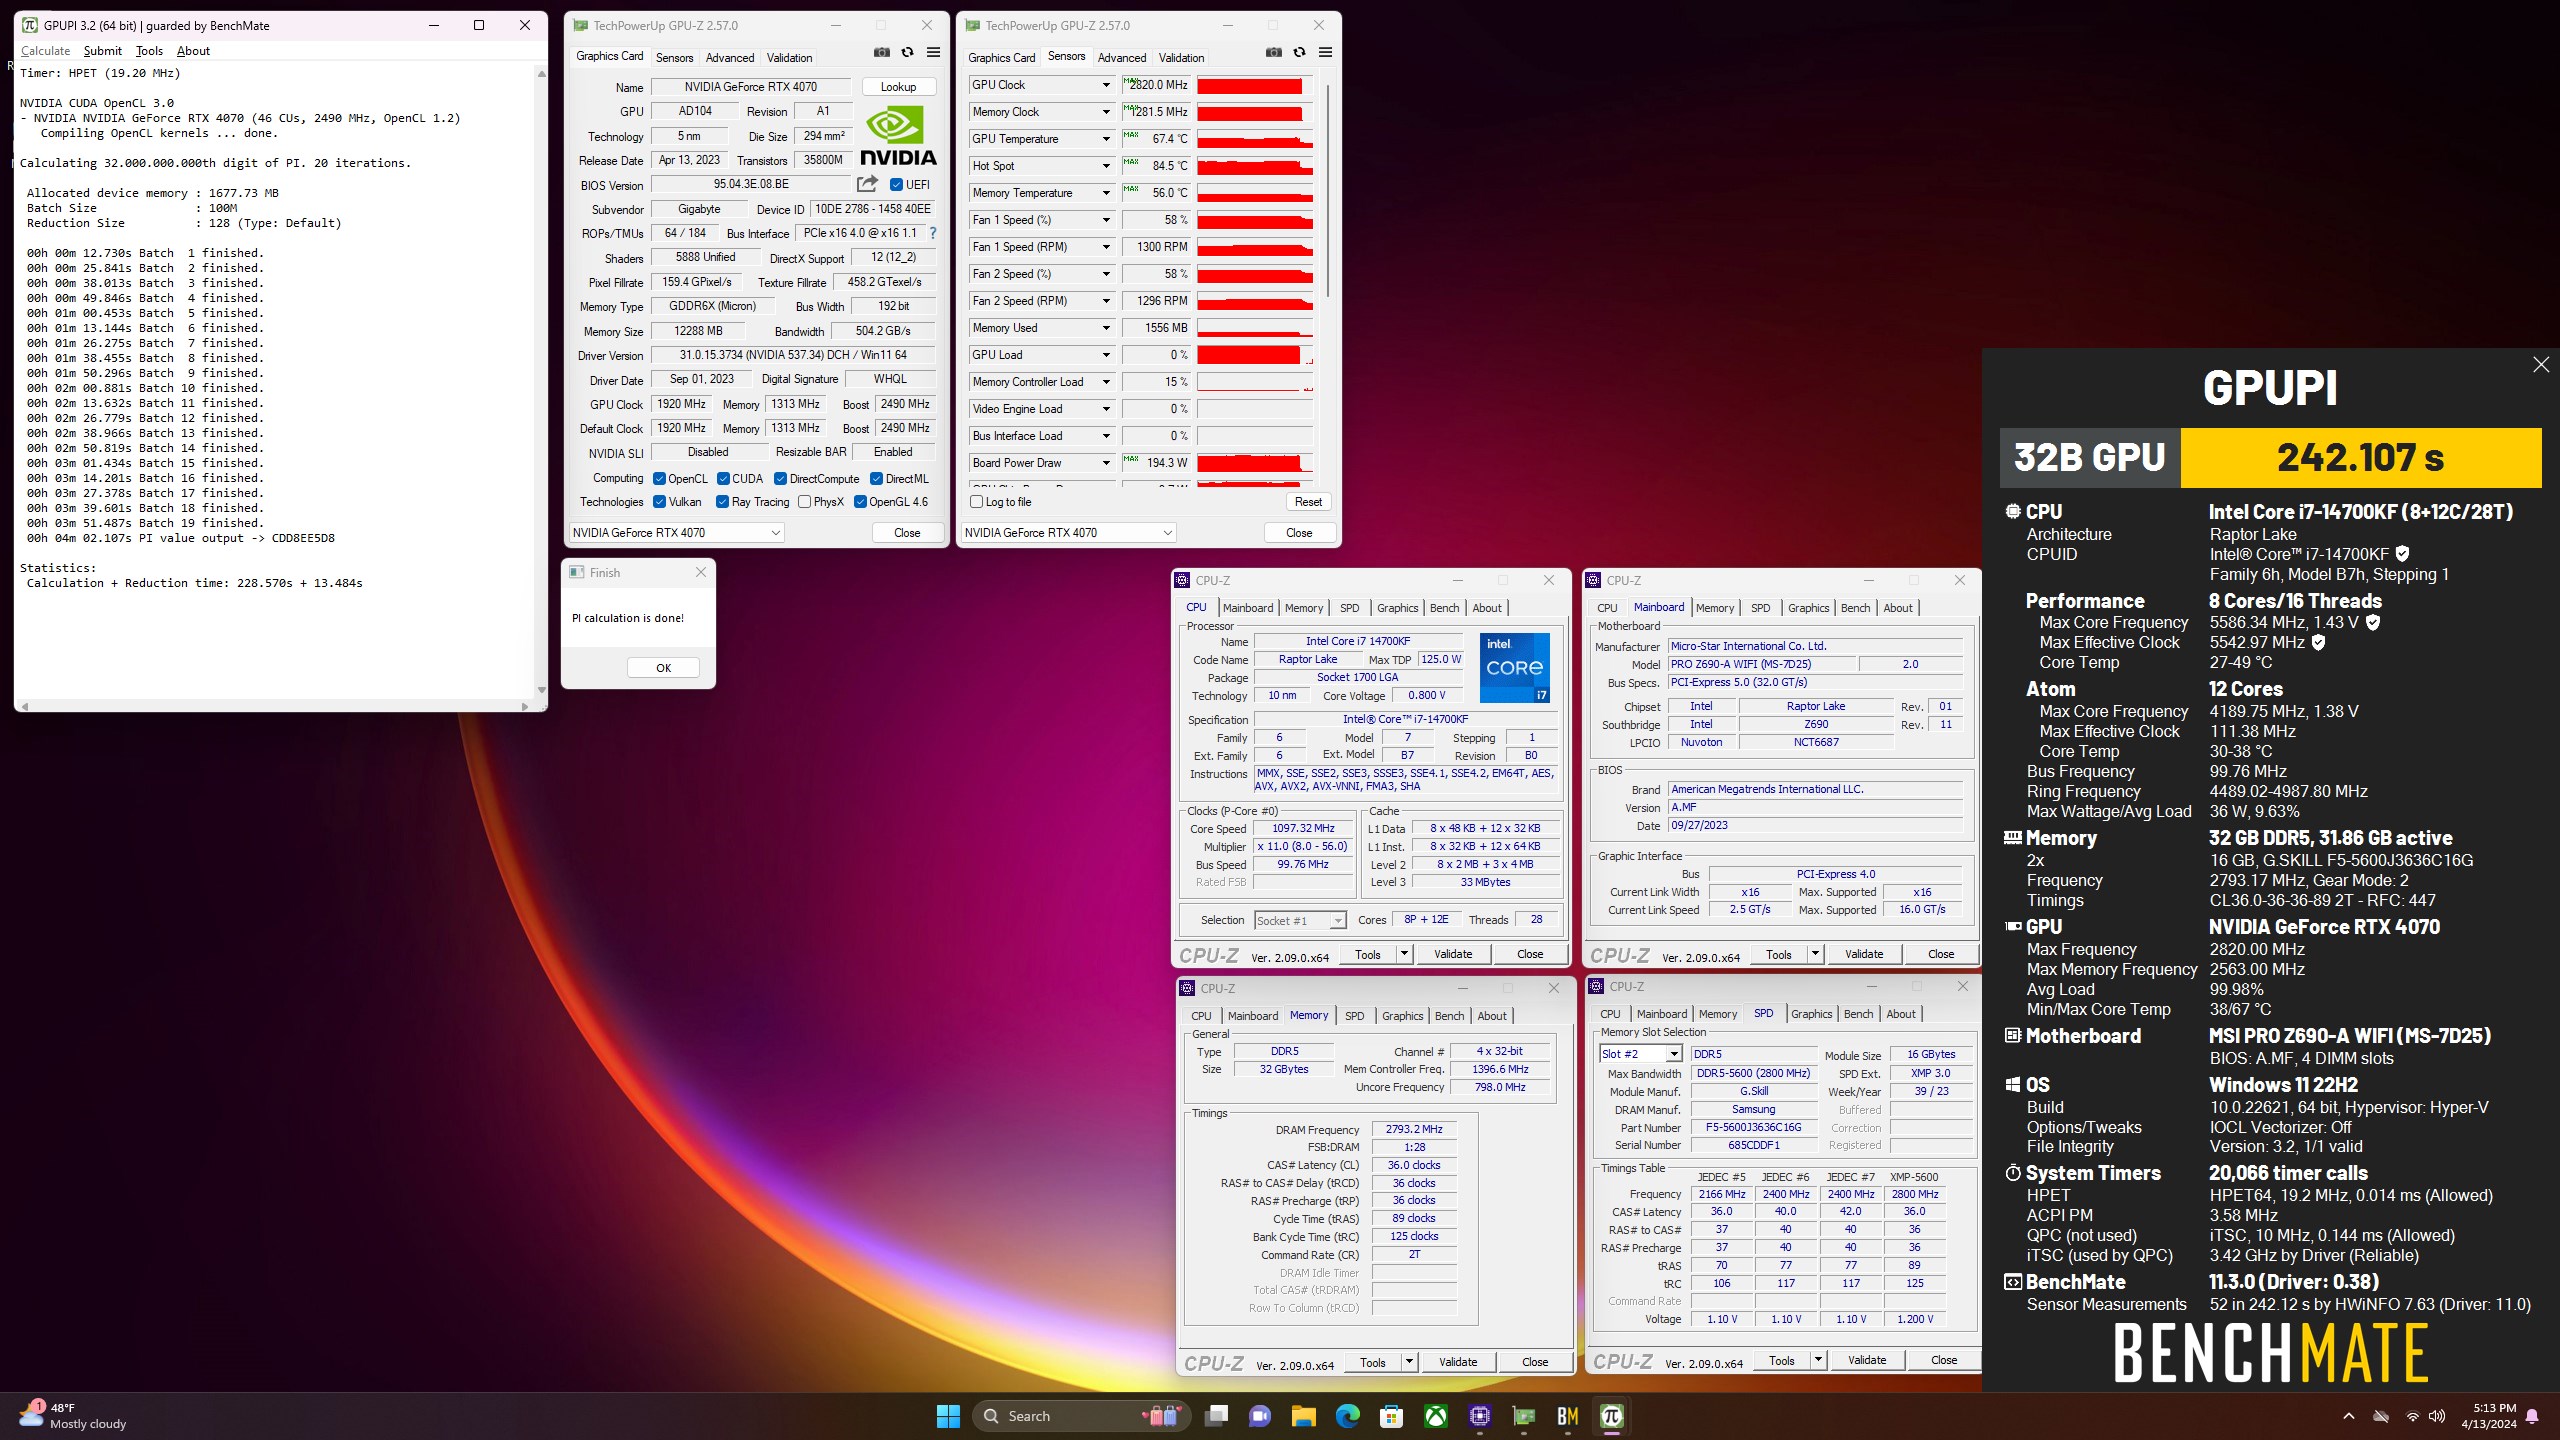Open File Explorer from the taskbar

[1303, 1416]
